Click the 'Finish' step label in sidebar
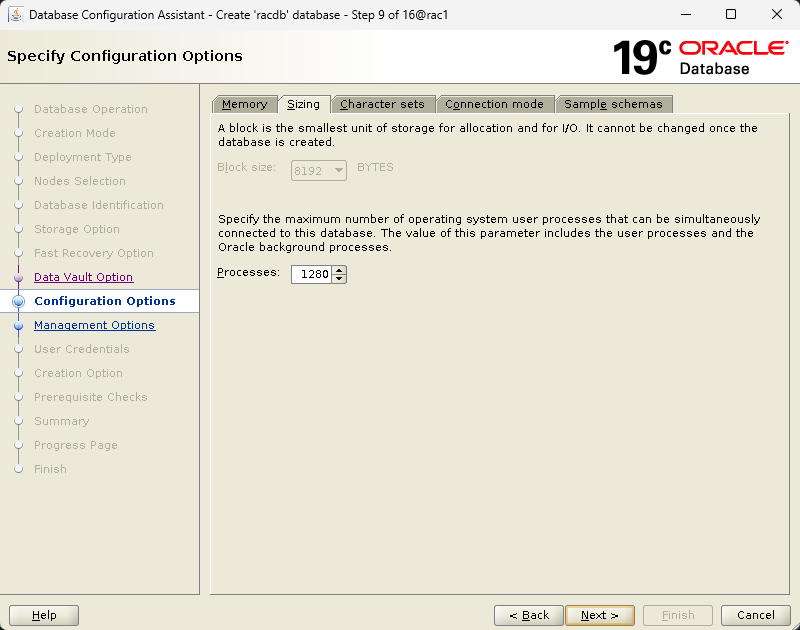The height and width of the screenshot is (630, 800). [51, 469]
